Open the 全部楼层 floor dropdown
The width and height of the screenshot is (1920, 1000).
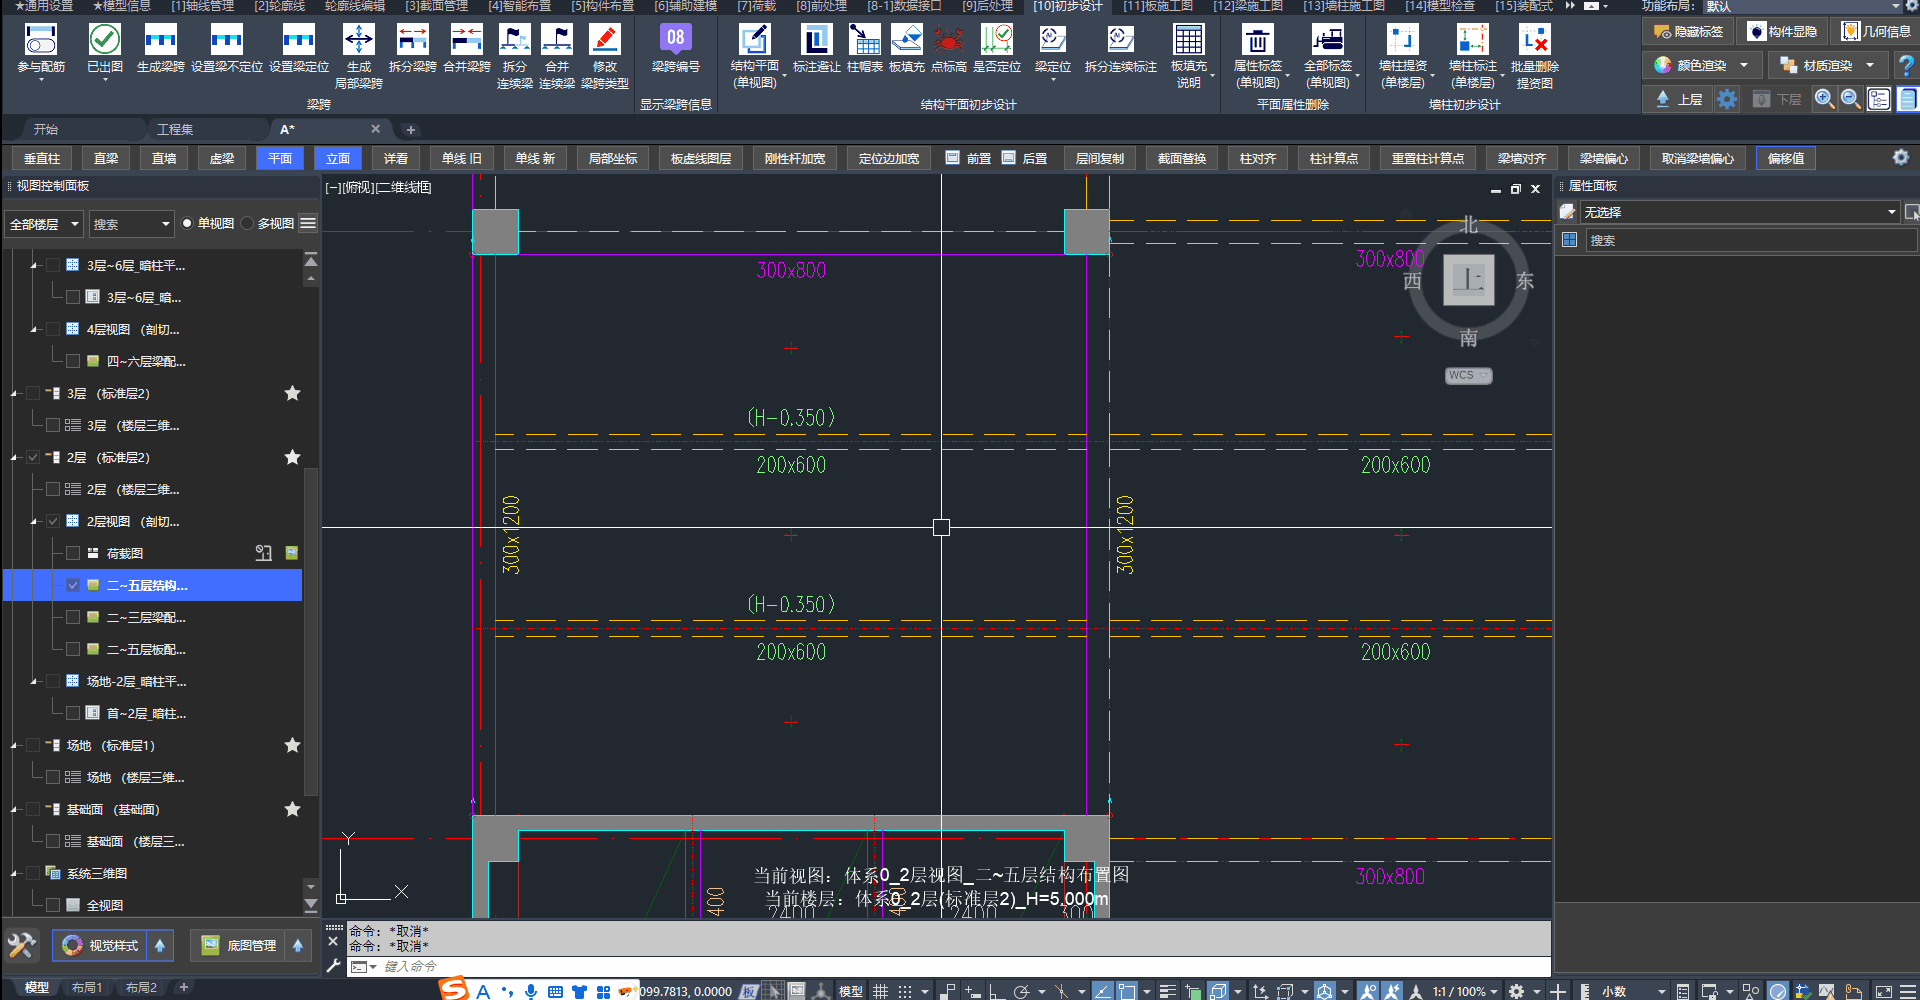pos(44,224)
